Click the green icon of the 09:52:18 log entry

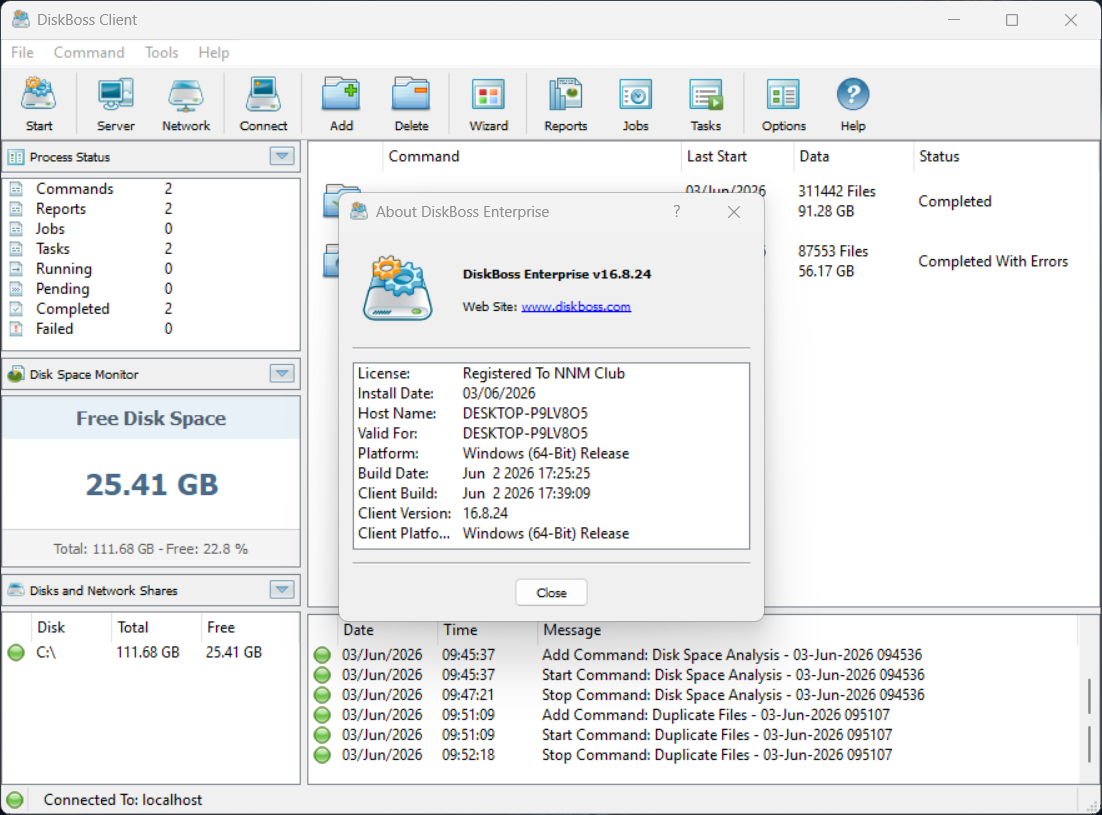click(322, 755)
